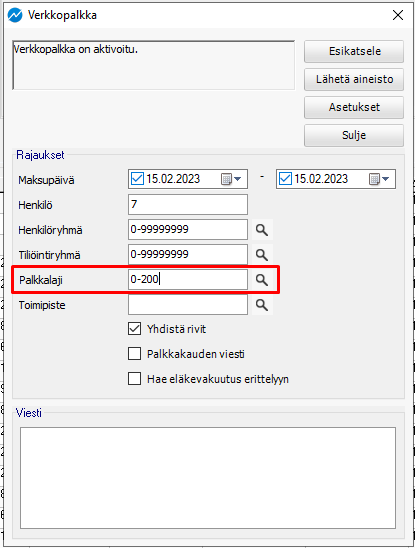Click the Verkkopalkka app logo icon
Screen dimensions: 415x548
(x=15, y=15)
